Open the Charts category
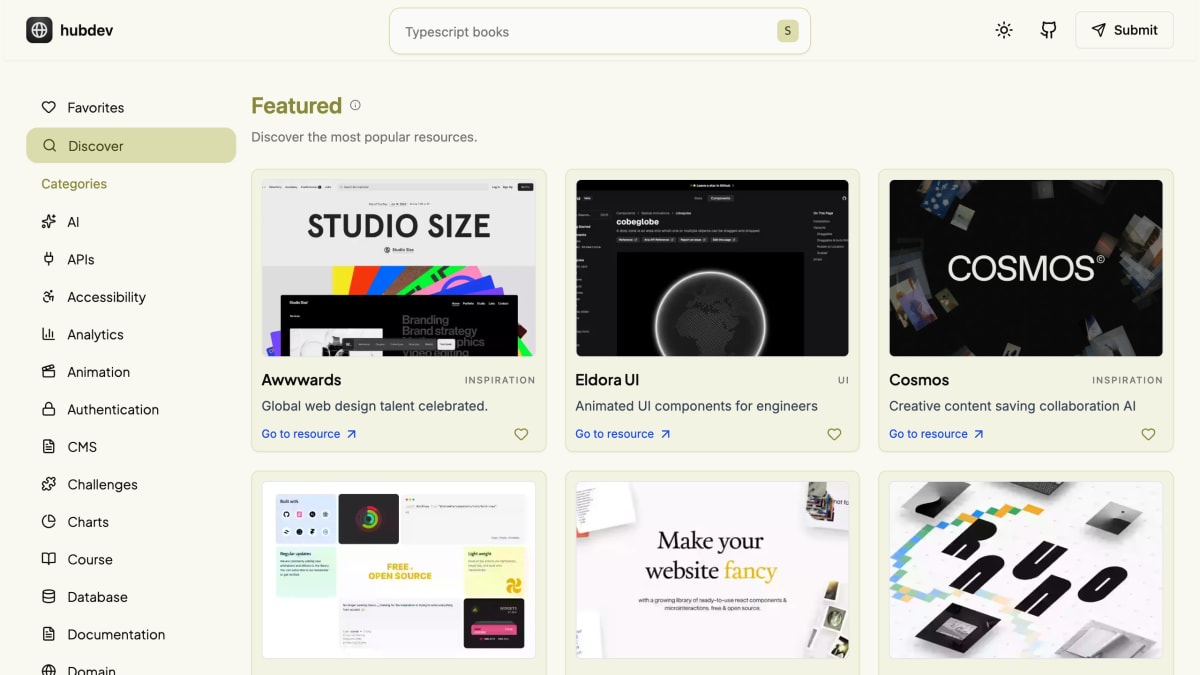 pyautogui.click(x=131, y=522)
